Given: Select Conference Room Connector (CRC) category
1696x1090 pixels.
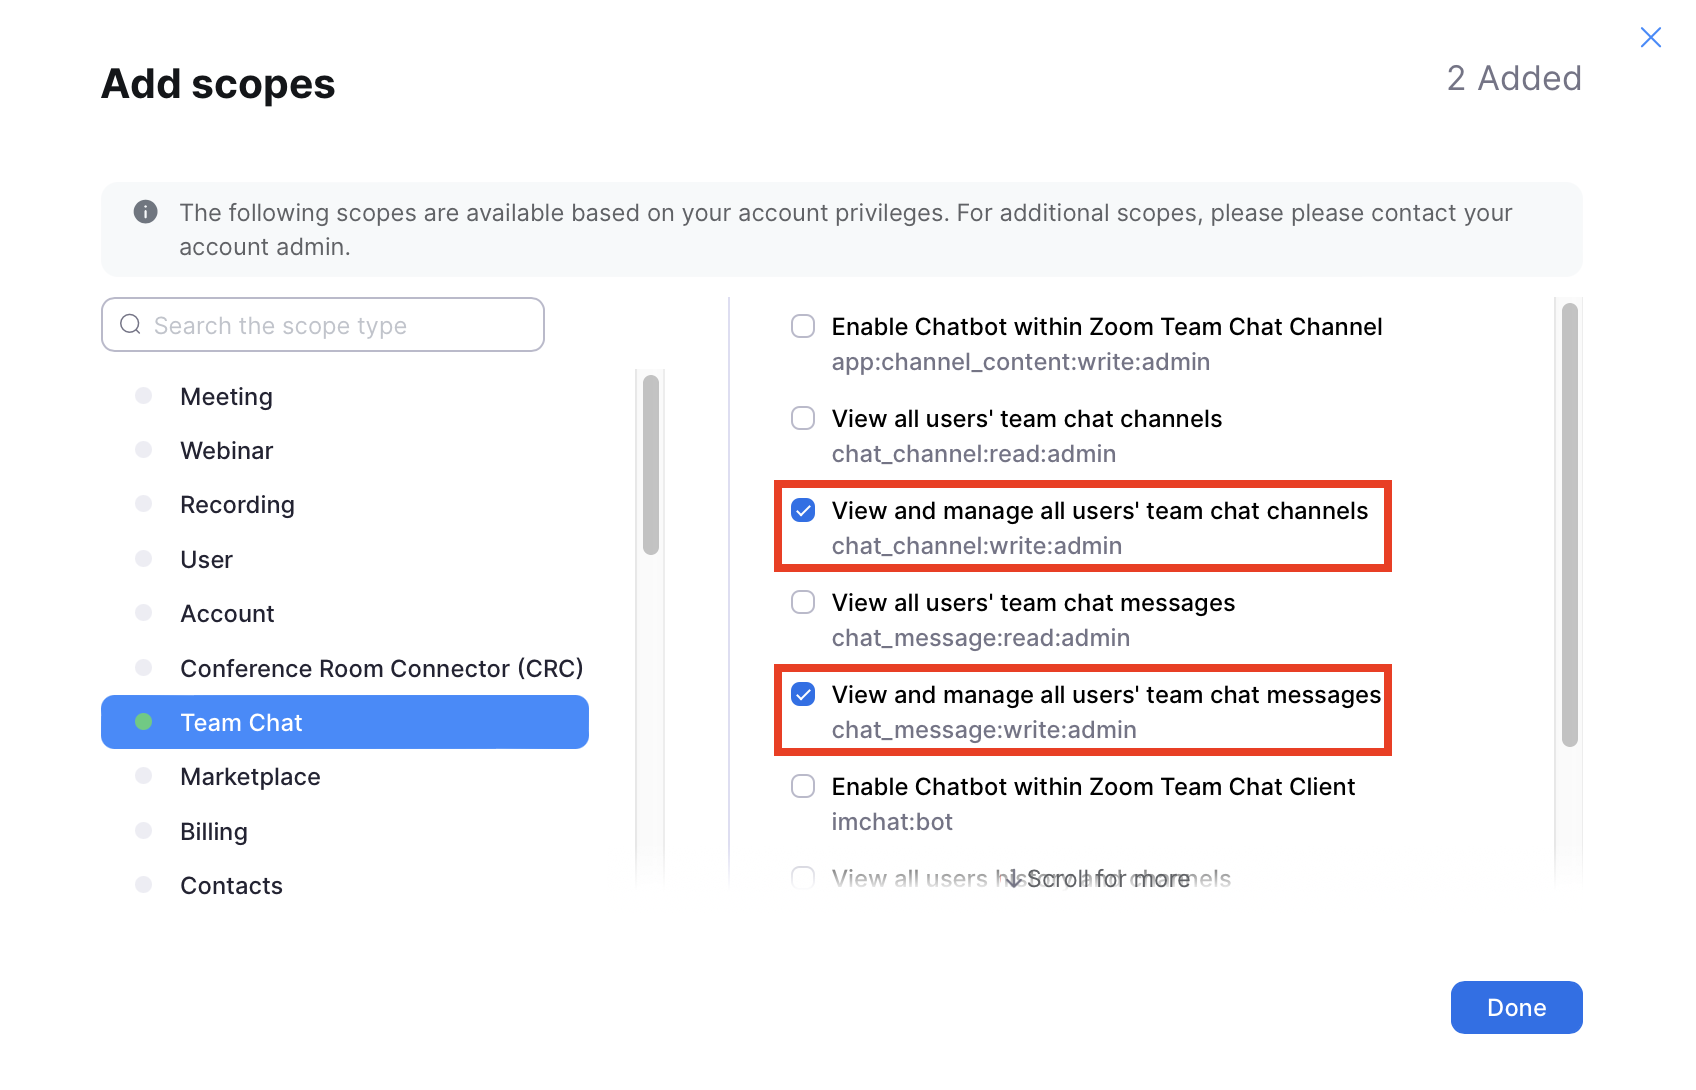Looking at the screenshot, I should 381,668.
